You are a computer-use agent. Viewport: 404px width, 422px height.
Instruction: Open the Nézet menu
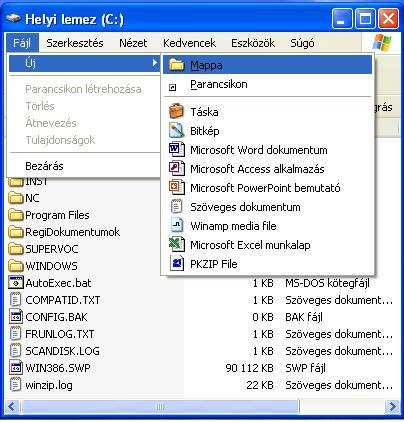133,43
